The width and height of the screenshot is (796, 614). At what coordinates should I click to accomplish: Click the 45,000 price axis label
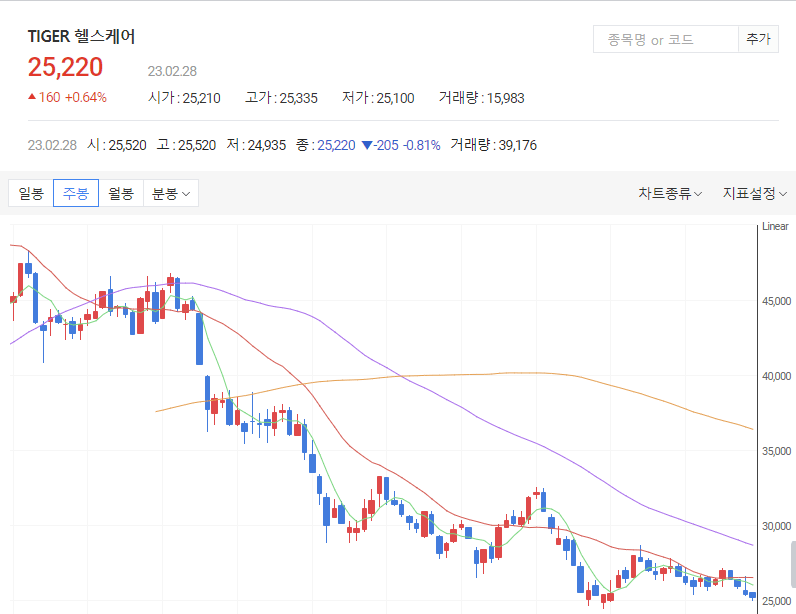[x=776, y=301]
